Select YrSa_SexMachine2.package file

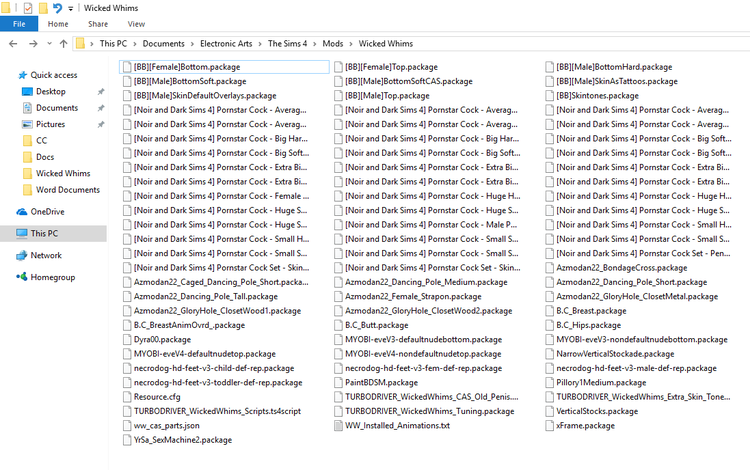pyautogui.click(x=183, y=440)
